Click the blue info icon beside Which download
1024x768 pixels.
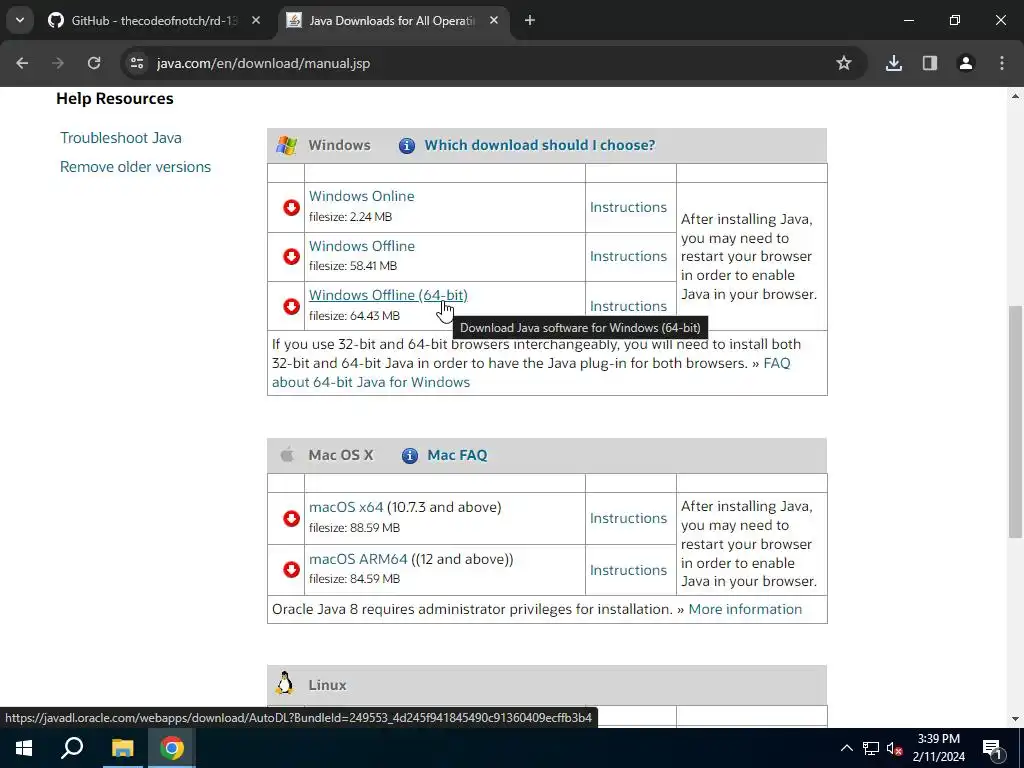point(407,146)
